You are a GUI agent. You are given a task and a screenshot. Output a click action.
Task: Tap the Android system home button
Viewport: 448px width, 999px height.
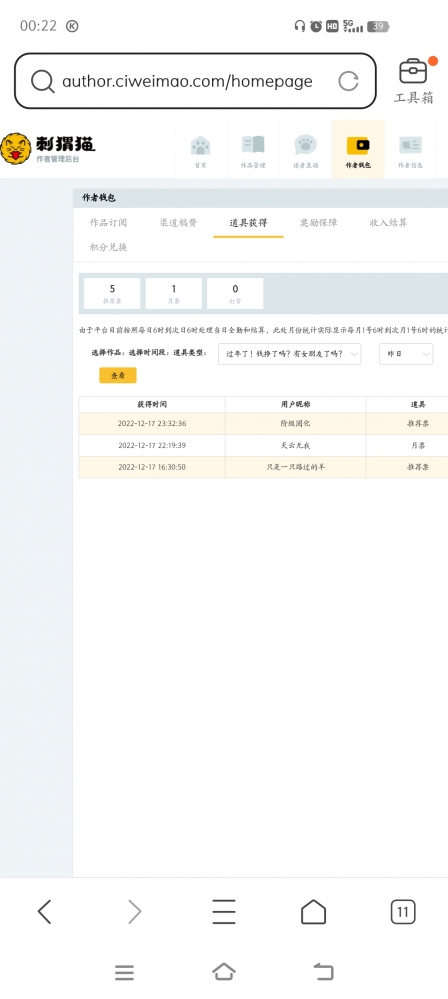point(224,972)
